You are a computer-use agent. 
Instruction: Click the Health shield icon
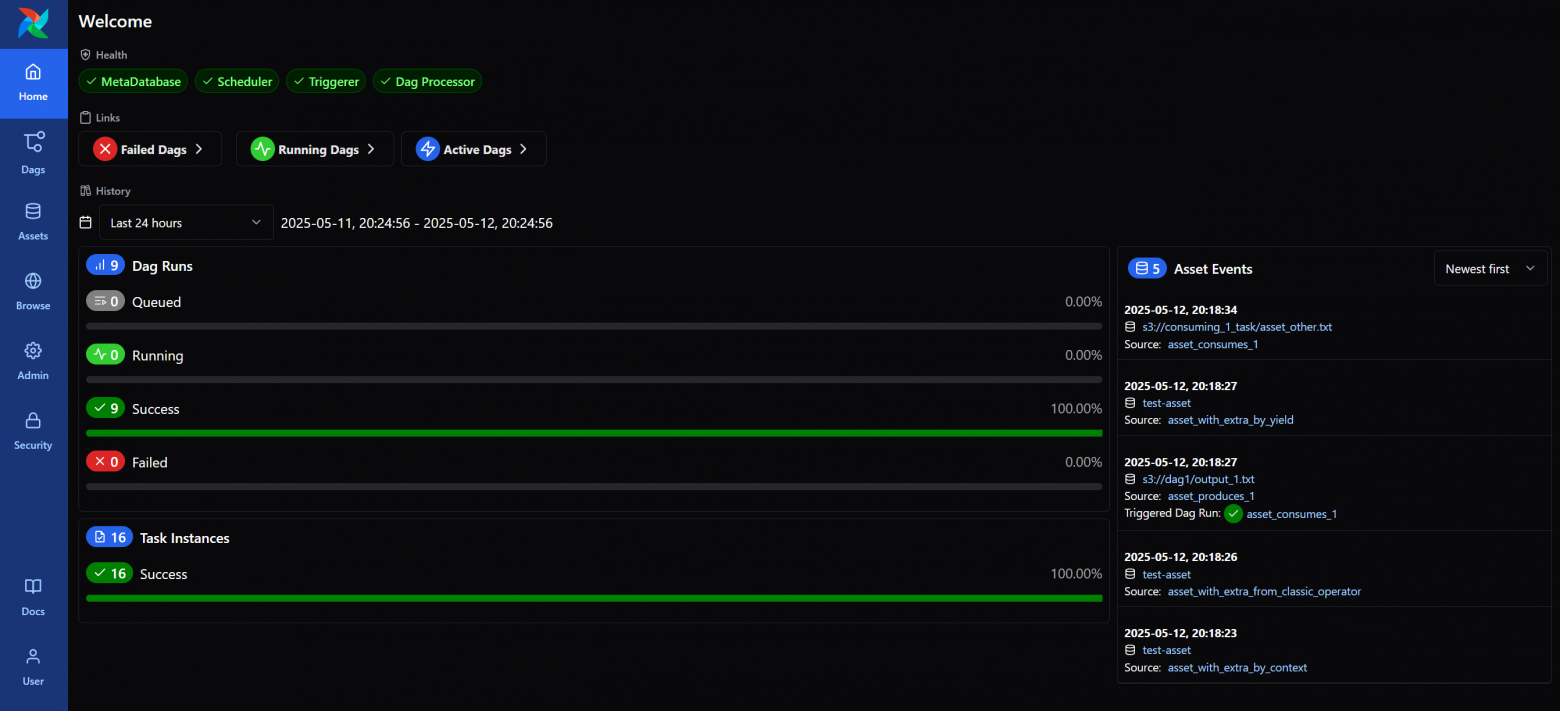point(85,55)
